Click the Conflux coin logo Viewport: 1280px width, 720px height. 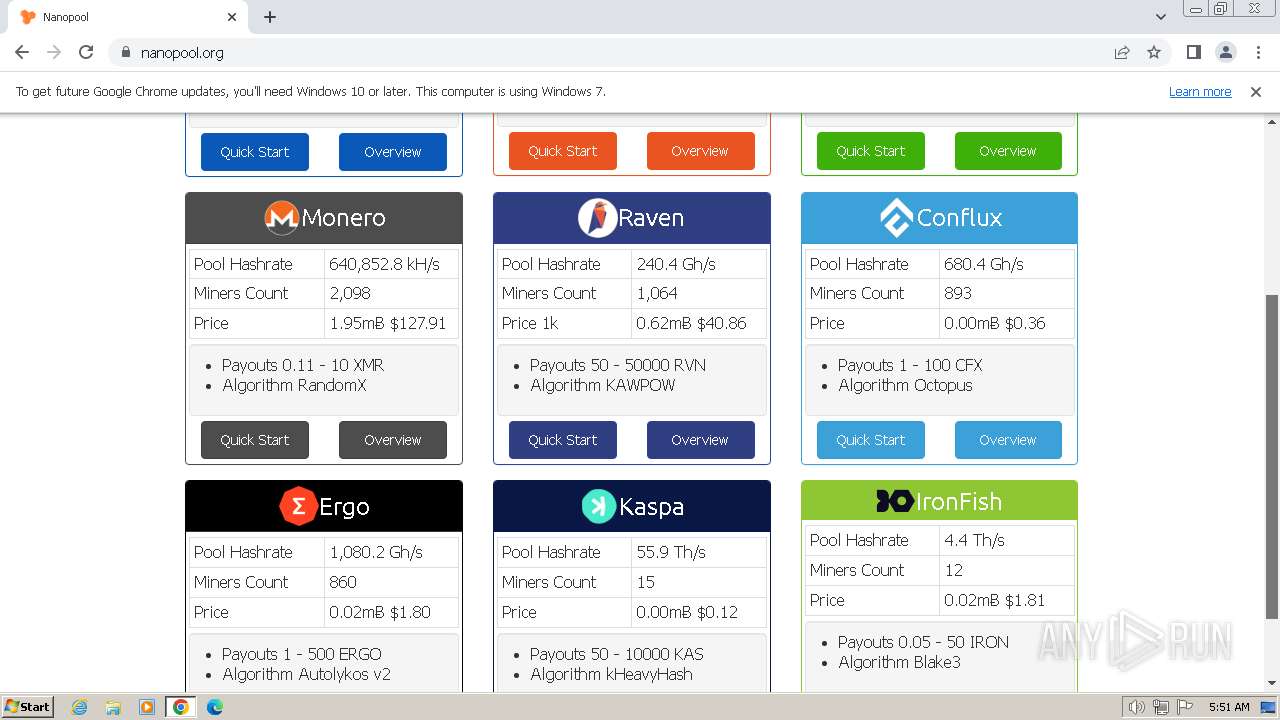pyautogui.click(x=896, y=218)
